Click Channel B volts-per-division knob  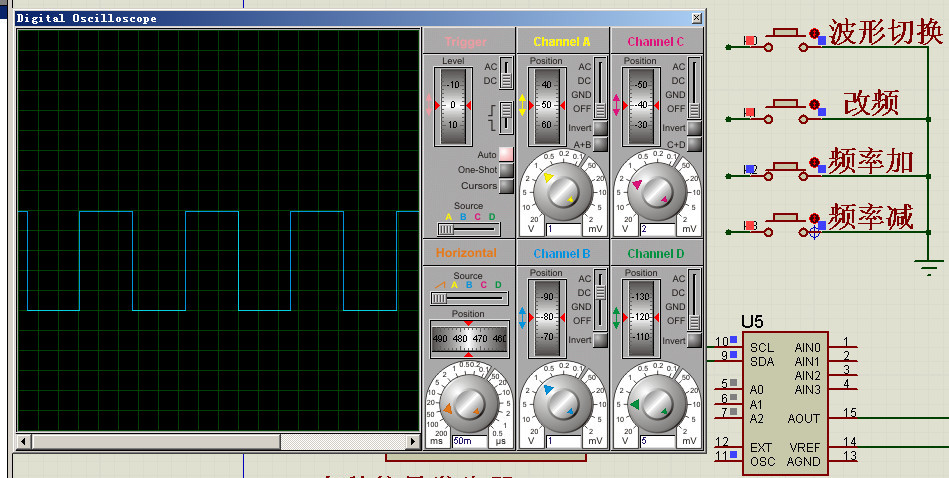point(562,403)
